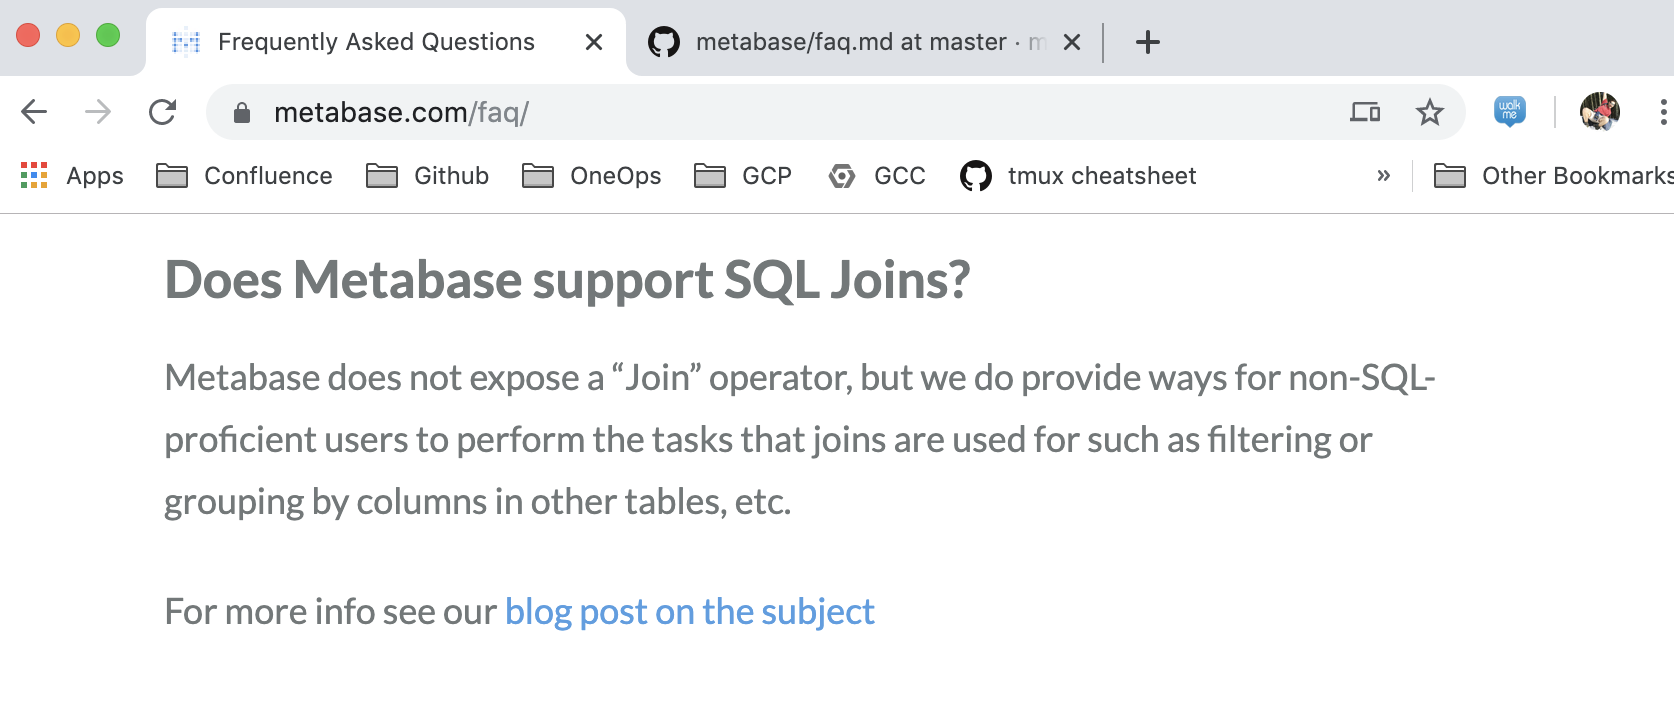Reload the current page

click(163, 112)
